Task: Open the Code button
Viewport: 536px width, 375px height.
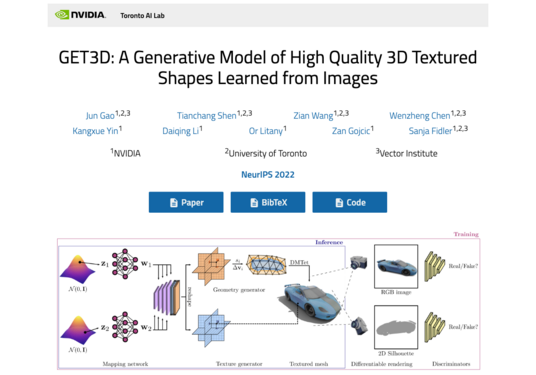Action: click(350, 202)
